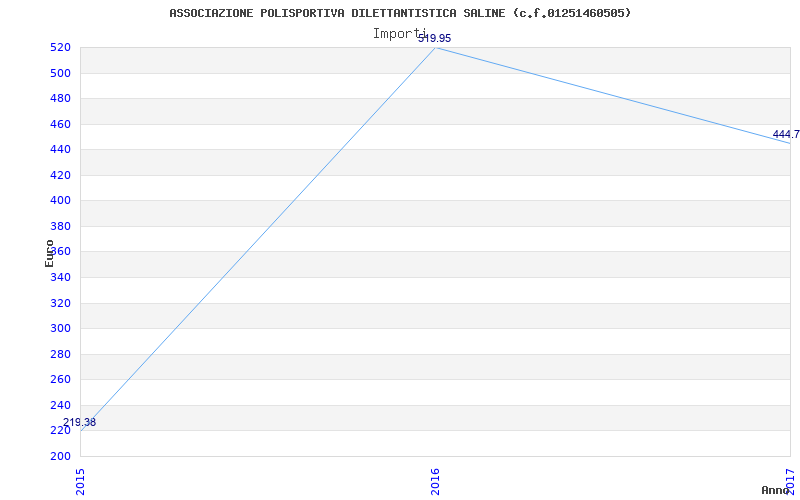This screenshot has width=800, height=500.
Task: Click the 520 y-axis tick label
Action: [x=60, y=48]
